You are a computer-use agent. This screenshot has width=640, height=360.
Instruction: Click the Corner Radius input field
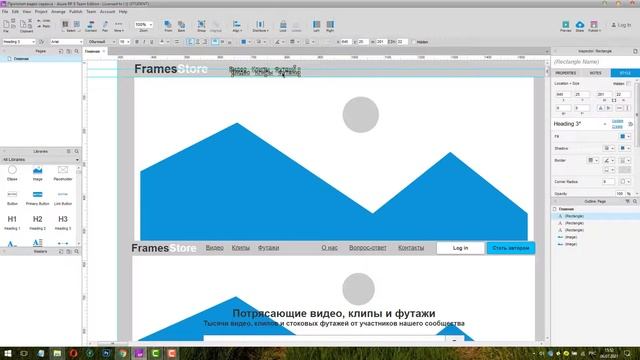coord(608,181)
